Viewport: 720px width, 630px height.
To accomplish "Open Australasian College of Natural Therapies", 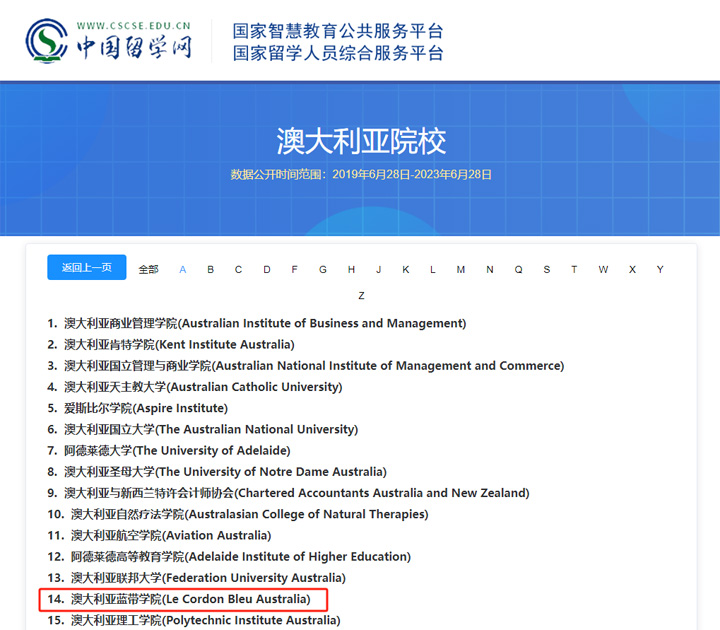I will (x=238, y=514).
